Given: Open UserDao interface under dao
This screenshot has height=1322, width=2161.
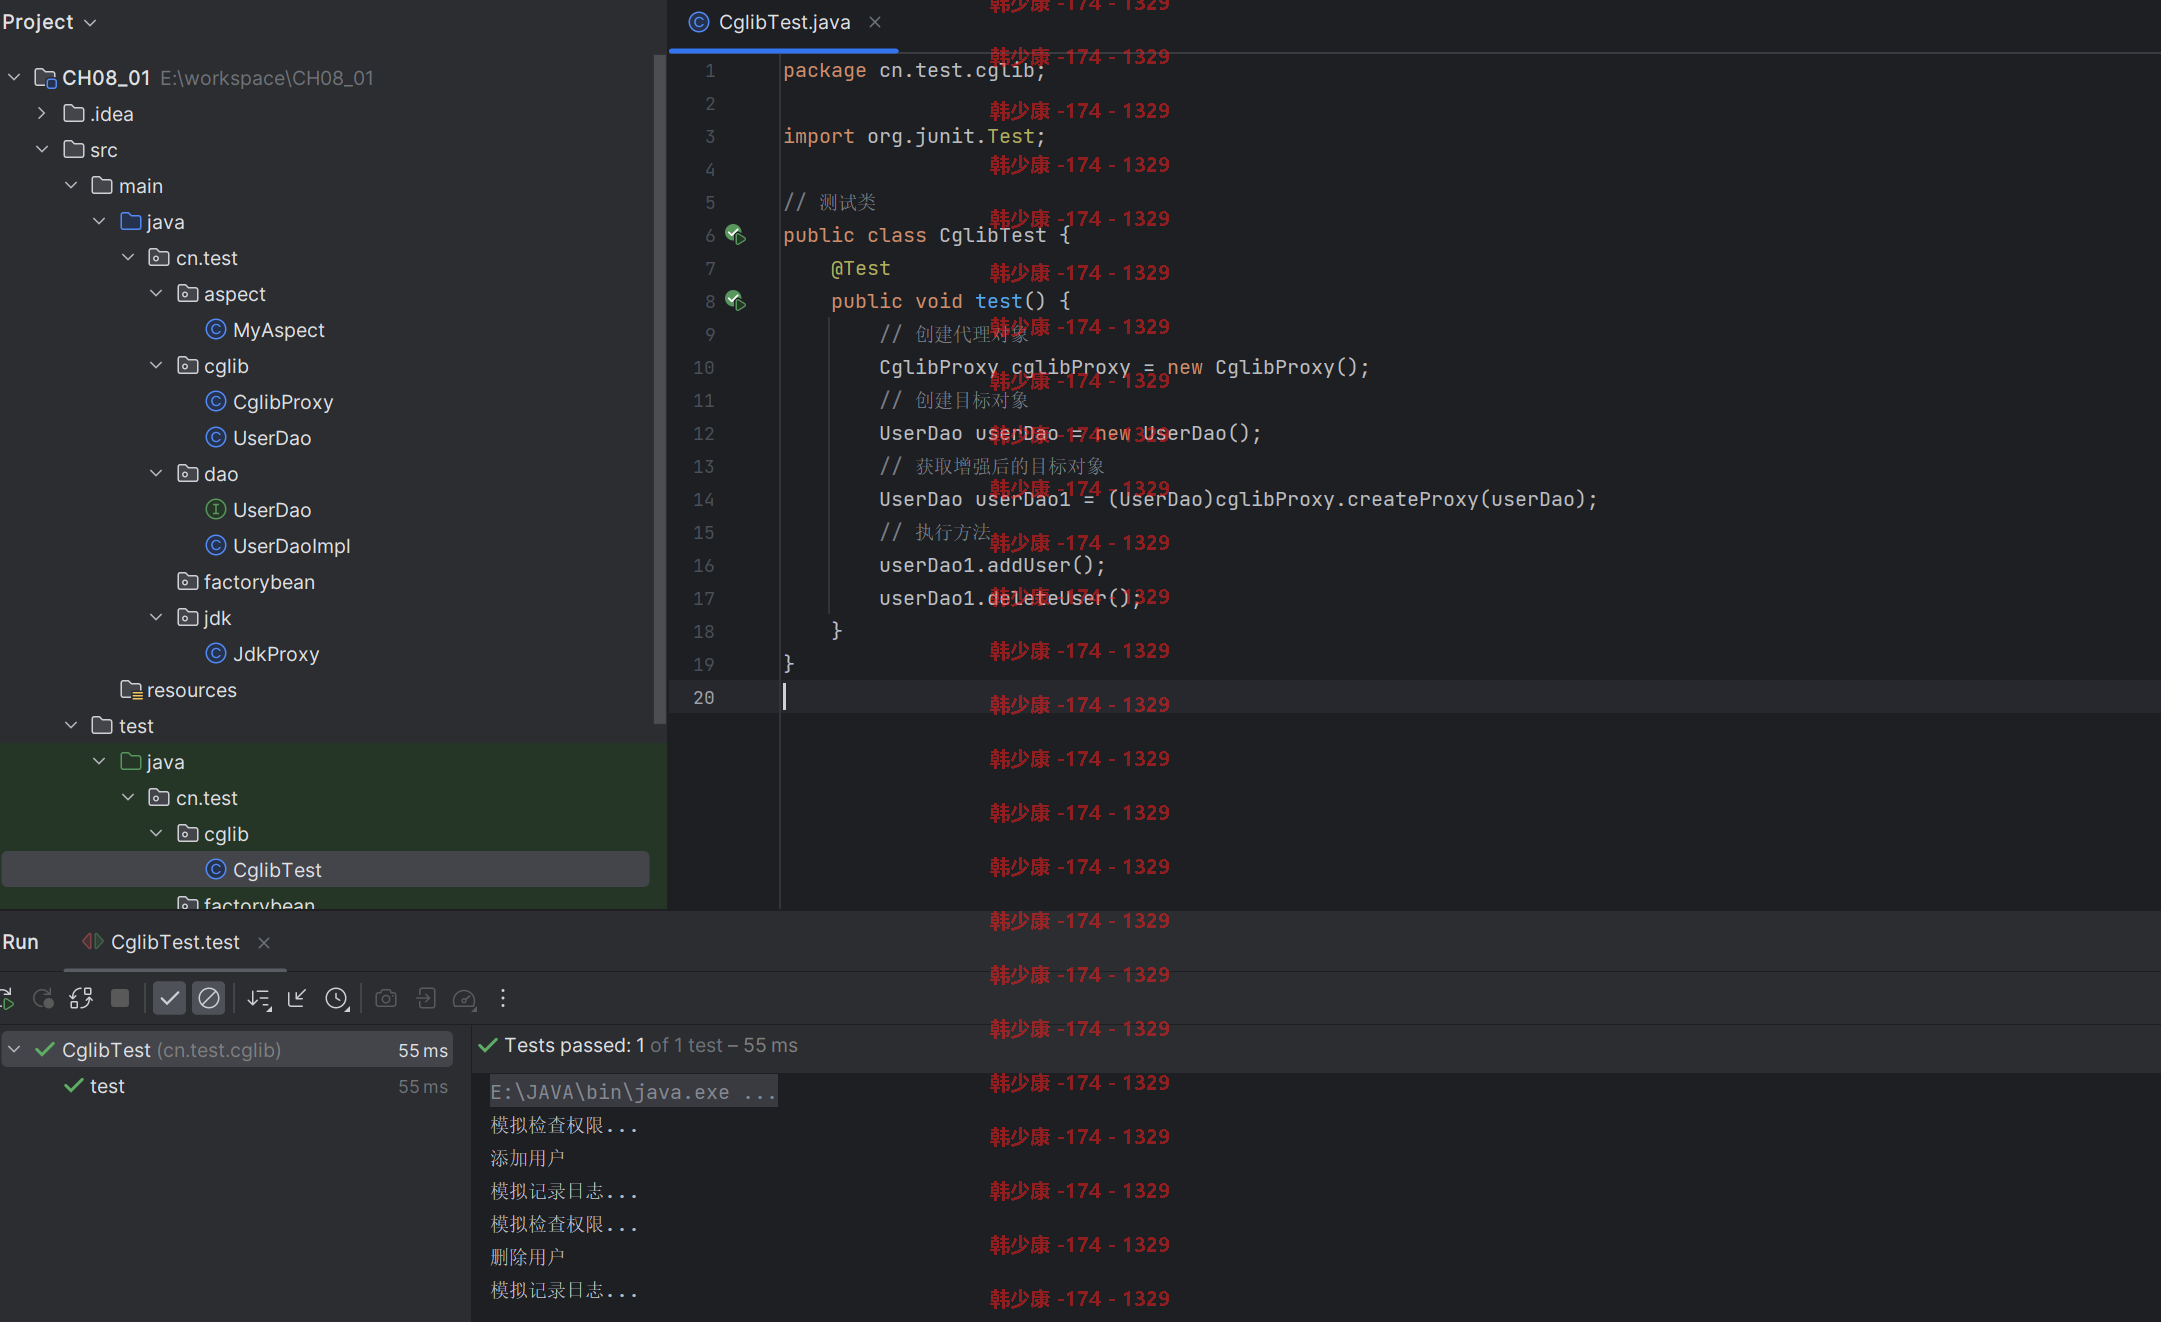Looking at the screenshot, I should pyautogui.click(x=272, y=510).
